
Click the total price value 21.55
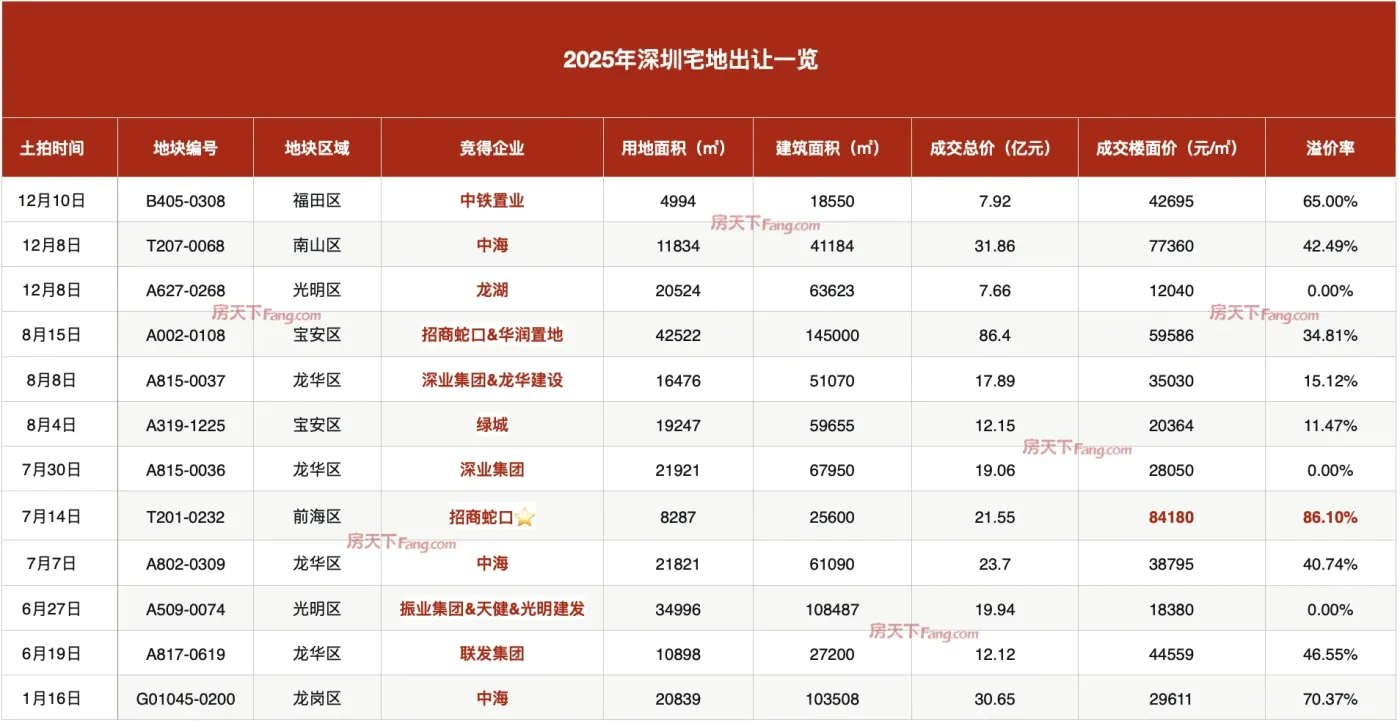995,518
